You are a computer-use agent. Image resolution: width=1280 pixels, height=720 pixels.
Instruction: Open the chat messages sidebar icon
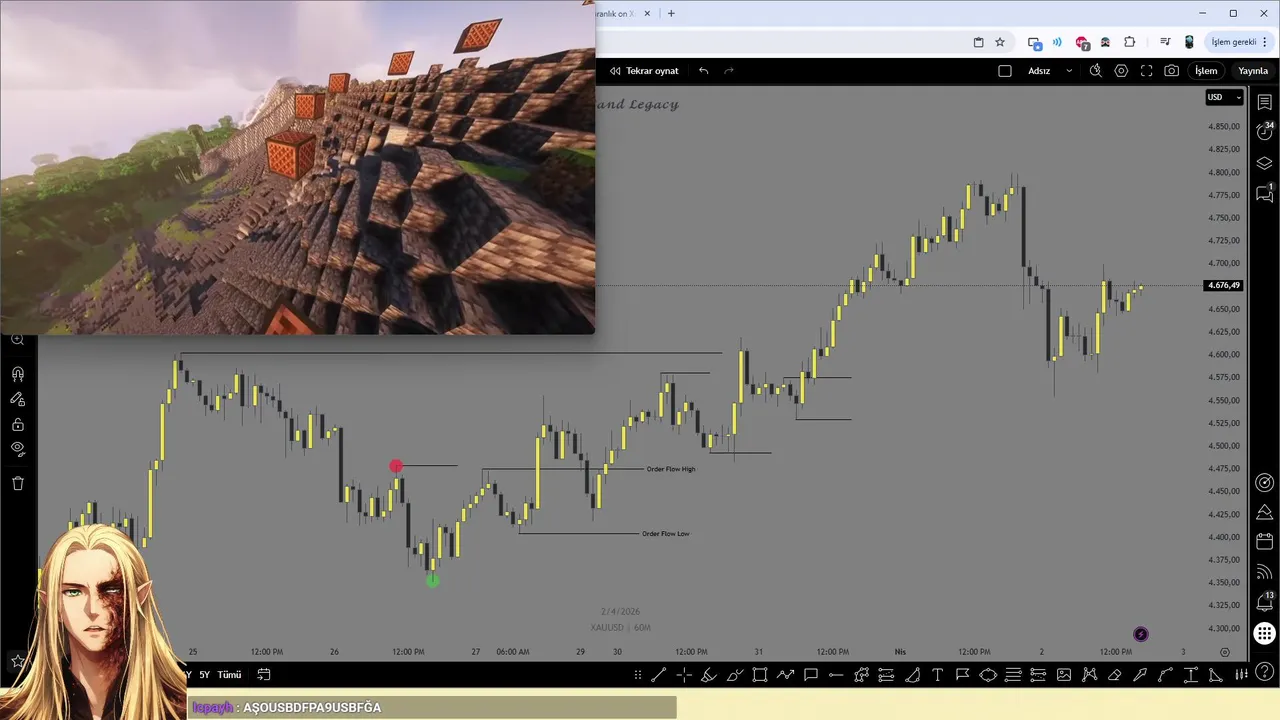(x=1265, y=193)
